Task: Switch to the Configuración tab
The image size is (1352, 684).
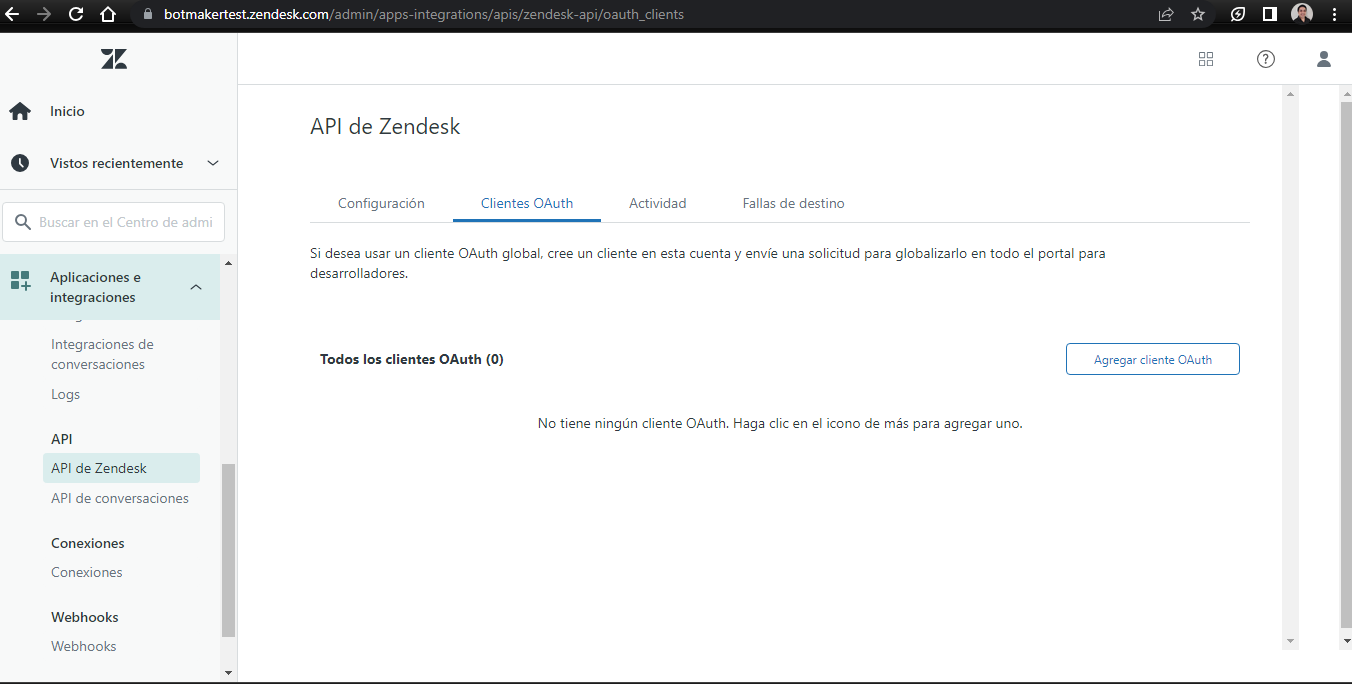Action: (381, 203)
